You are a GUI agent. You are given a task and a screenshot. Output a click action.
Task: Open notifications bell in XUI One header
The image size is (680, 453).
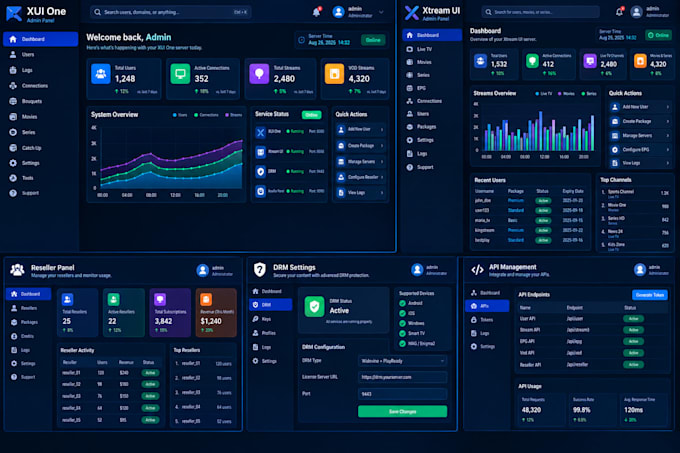click(317, 12)
